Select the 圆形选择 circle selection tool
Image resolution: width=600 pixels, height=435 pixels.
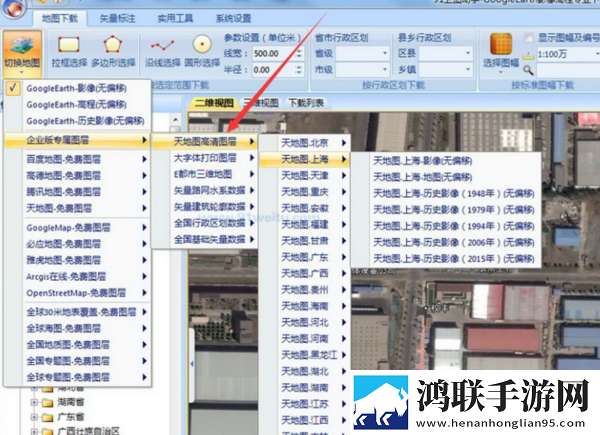pos(202,52)
